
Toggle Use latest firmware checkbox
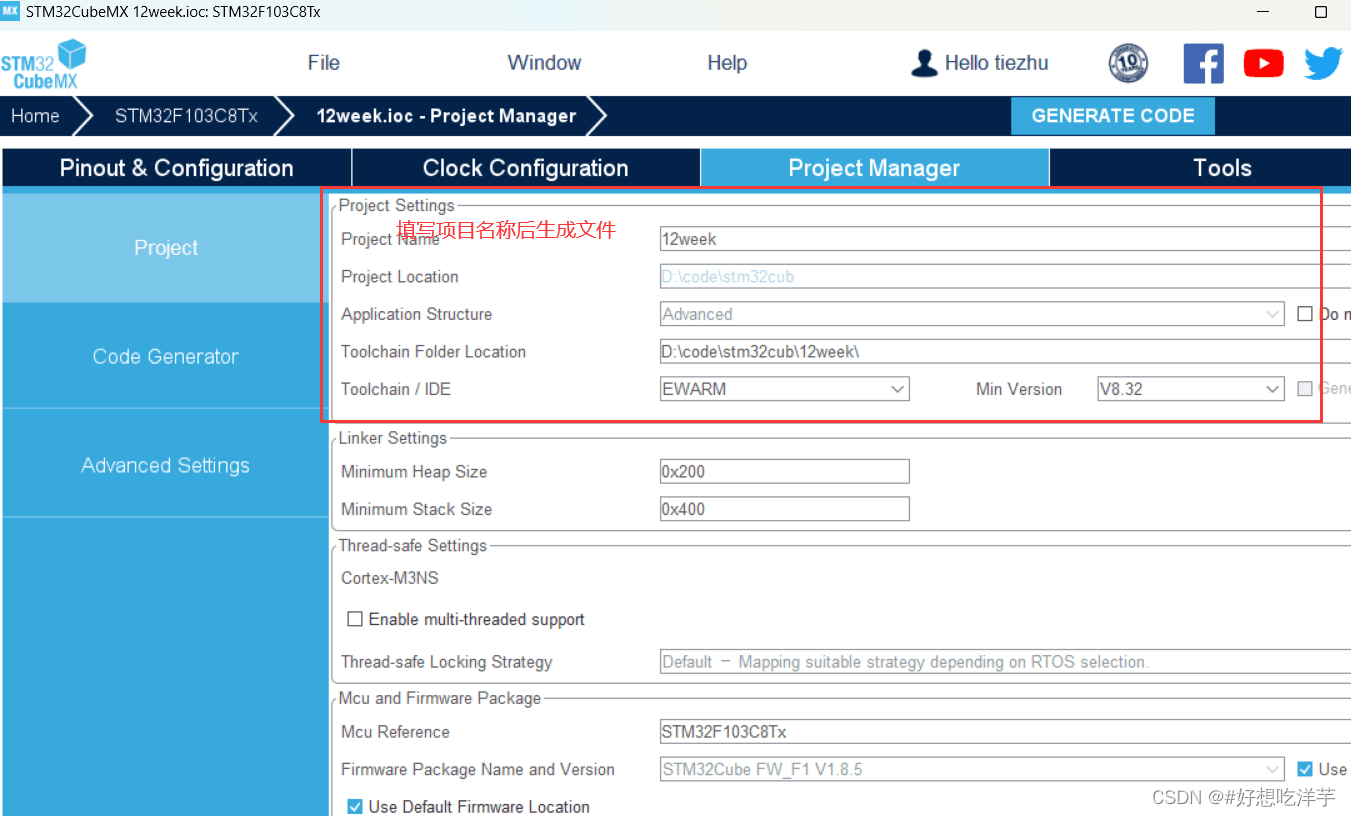click(x=1304, y=769)
